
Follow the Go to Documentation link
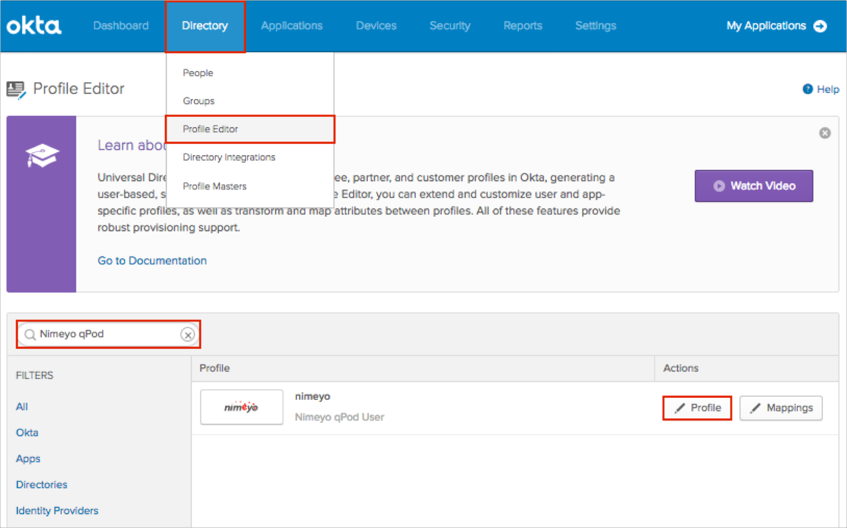pyautogui.click(x=152, y=261)
